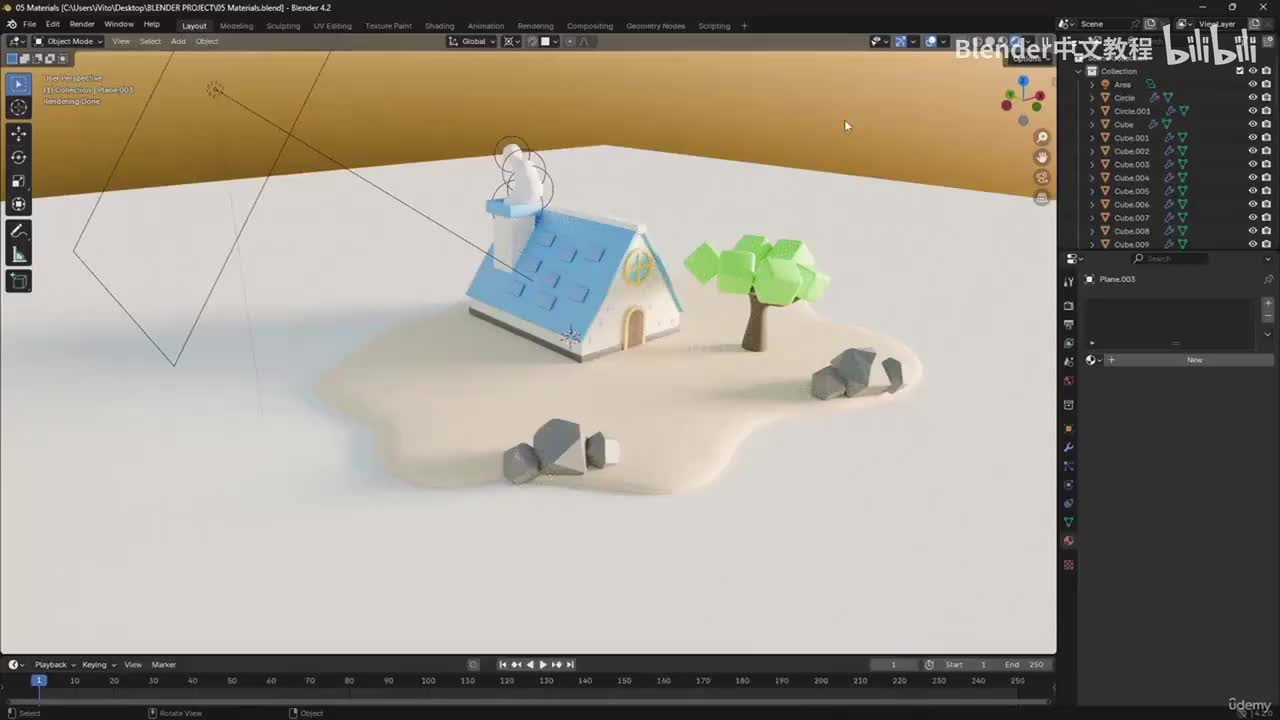Collapse the Collection in outliner
The height and width of the screenshot is (720, 1280).
point(1079,71)
